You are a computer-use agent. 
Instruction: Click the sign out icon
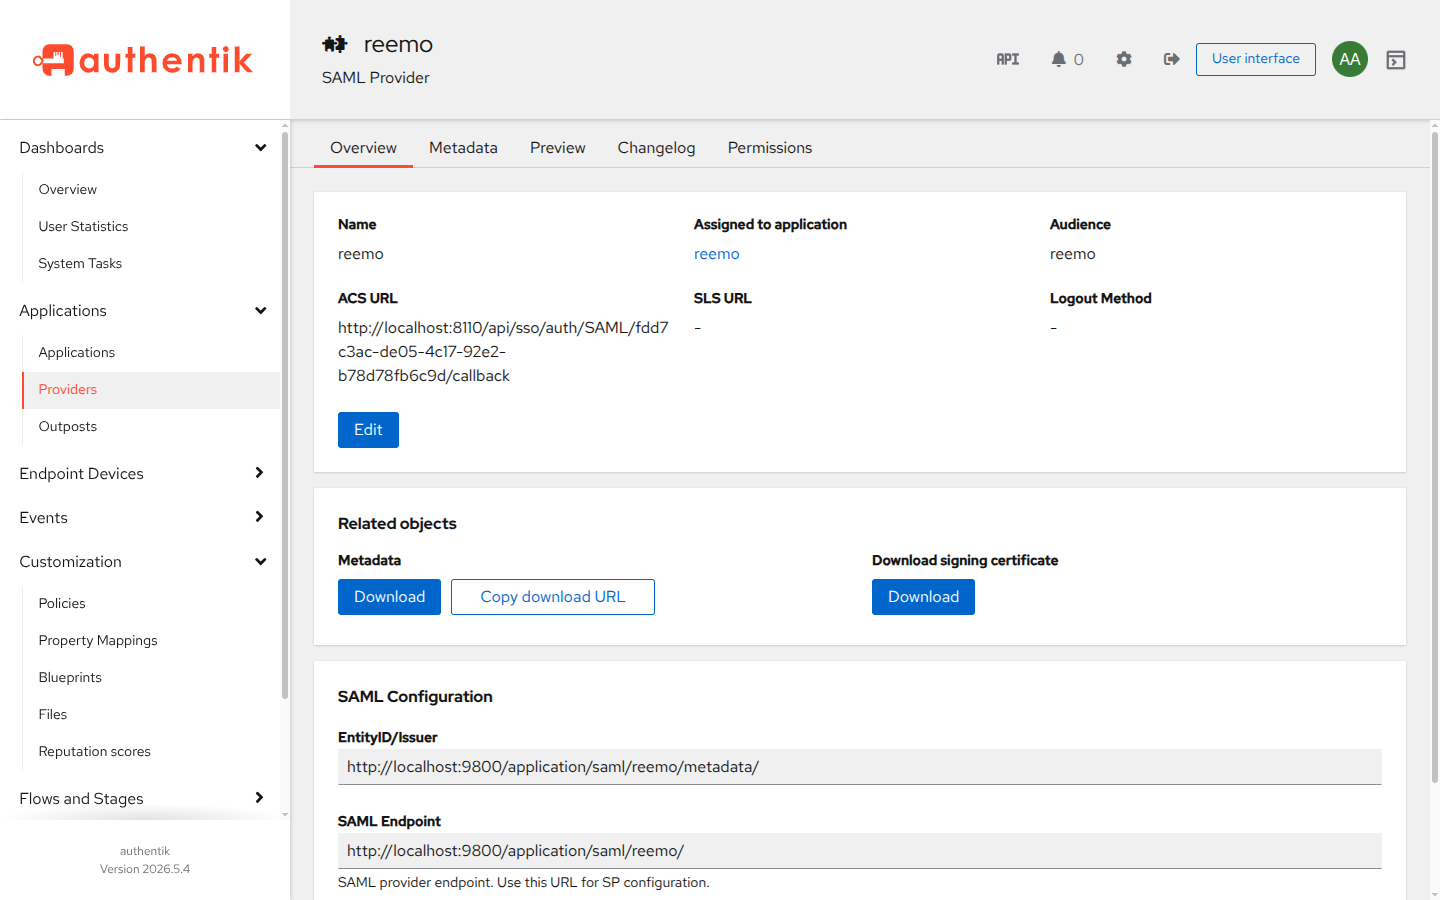coord(1172,59)
